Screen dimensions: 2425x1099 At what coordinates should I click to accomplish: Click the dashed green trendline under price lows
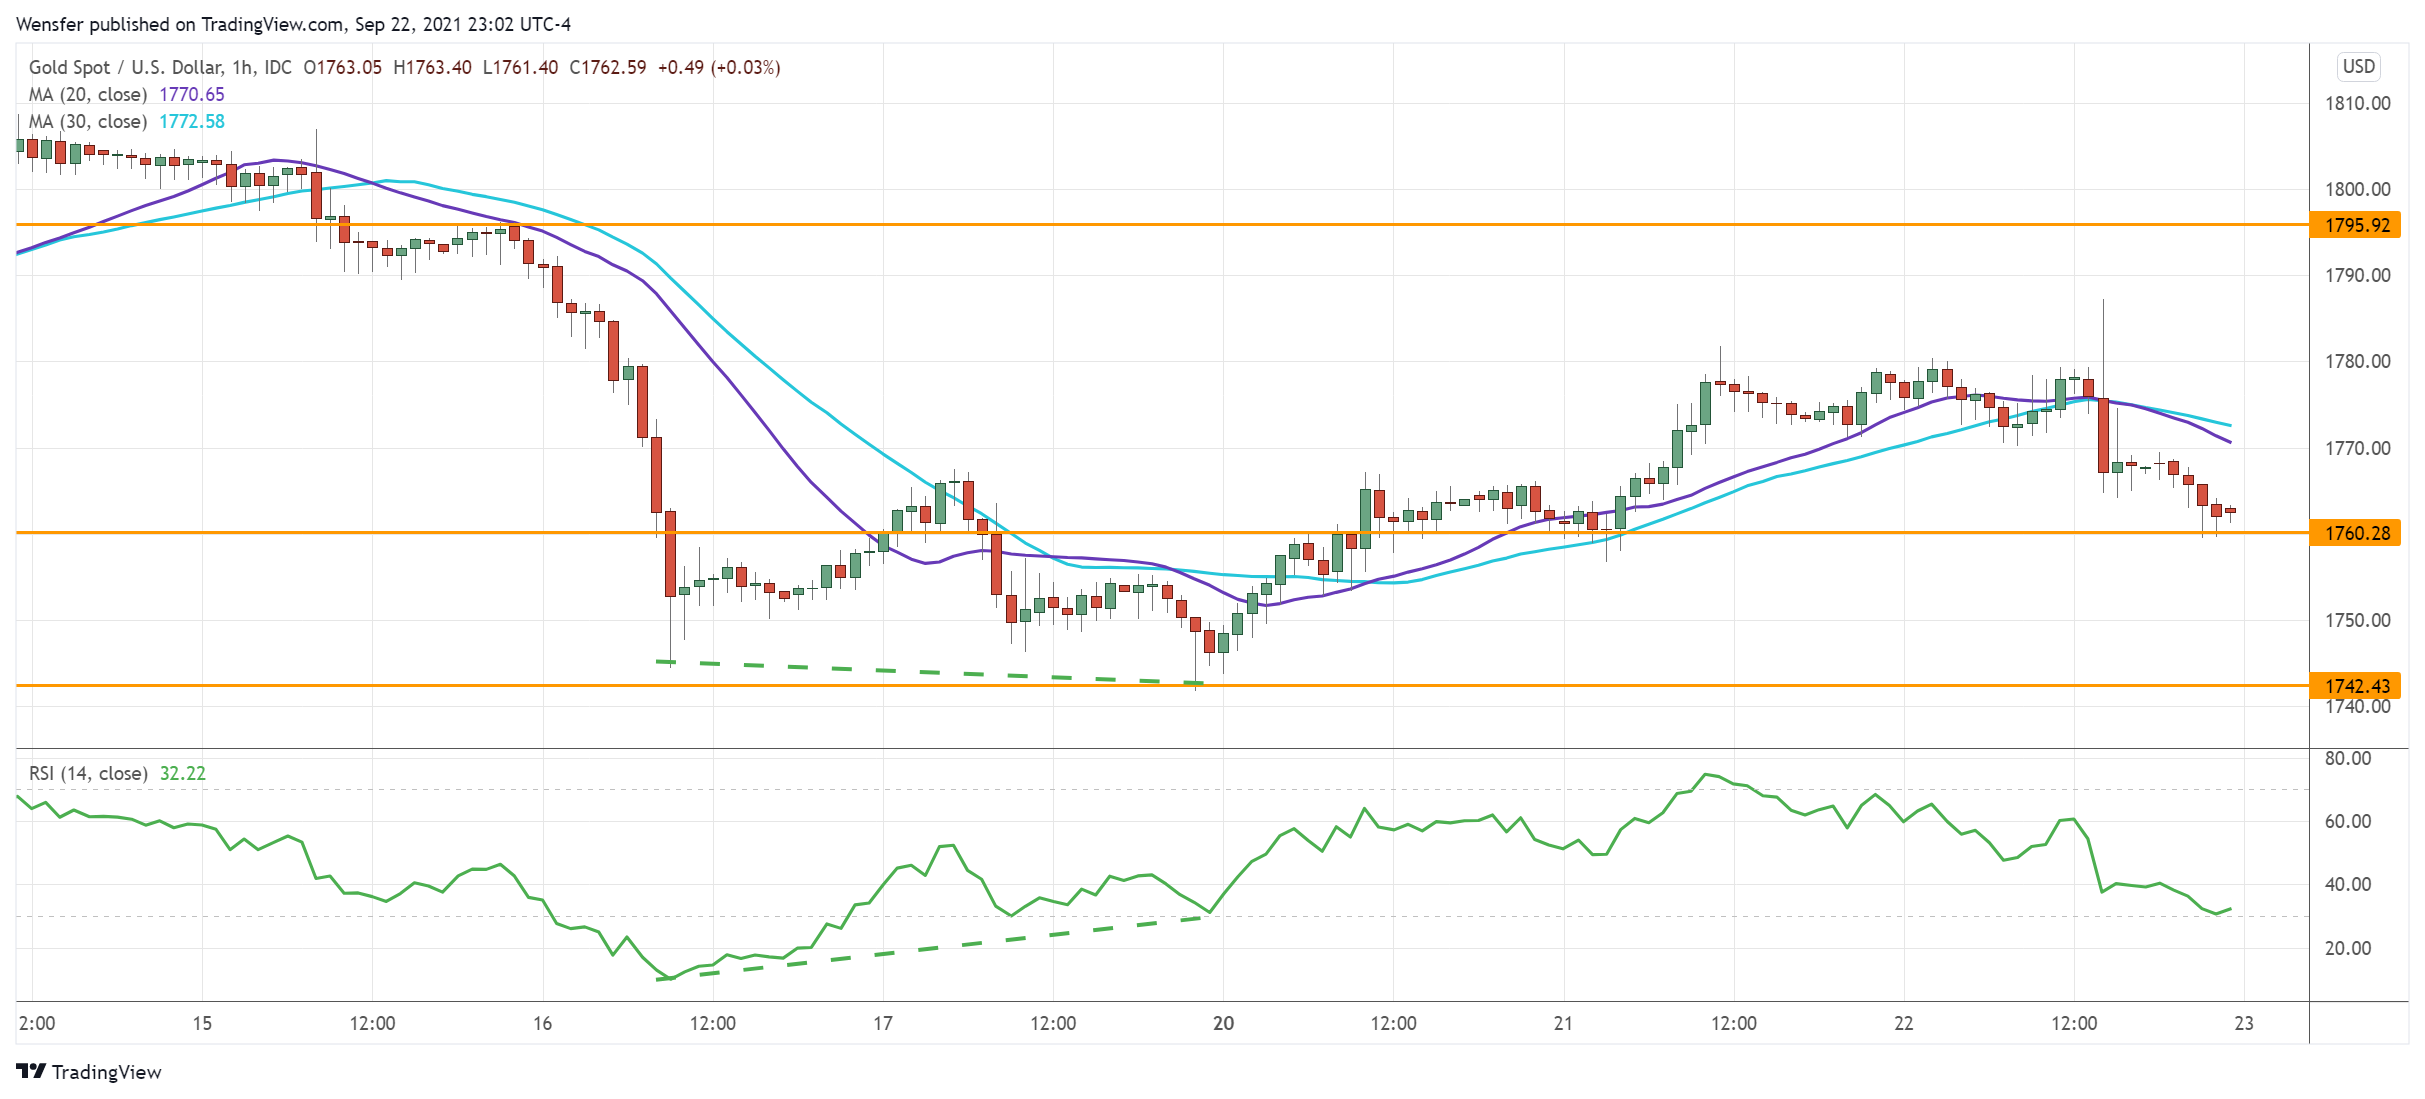930,672
